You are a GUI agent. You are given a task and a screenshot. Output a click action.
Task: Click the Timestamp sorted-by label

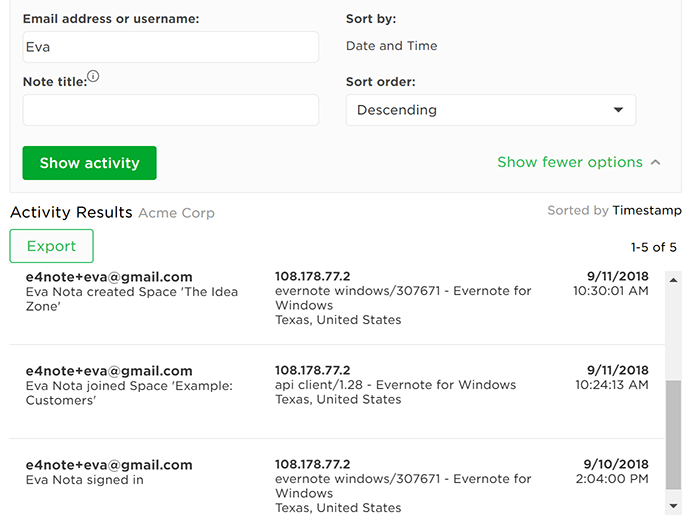(647, 211)
